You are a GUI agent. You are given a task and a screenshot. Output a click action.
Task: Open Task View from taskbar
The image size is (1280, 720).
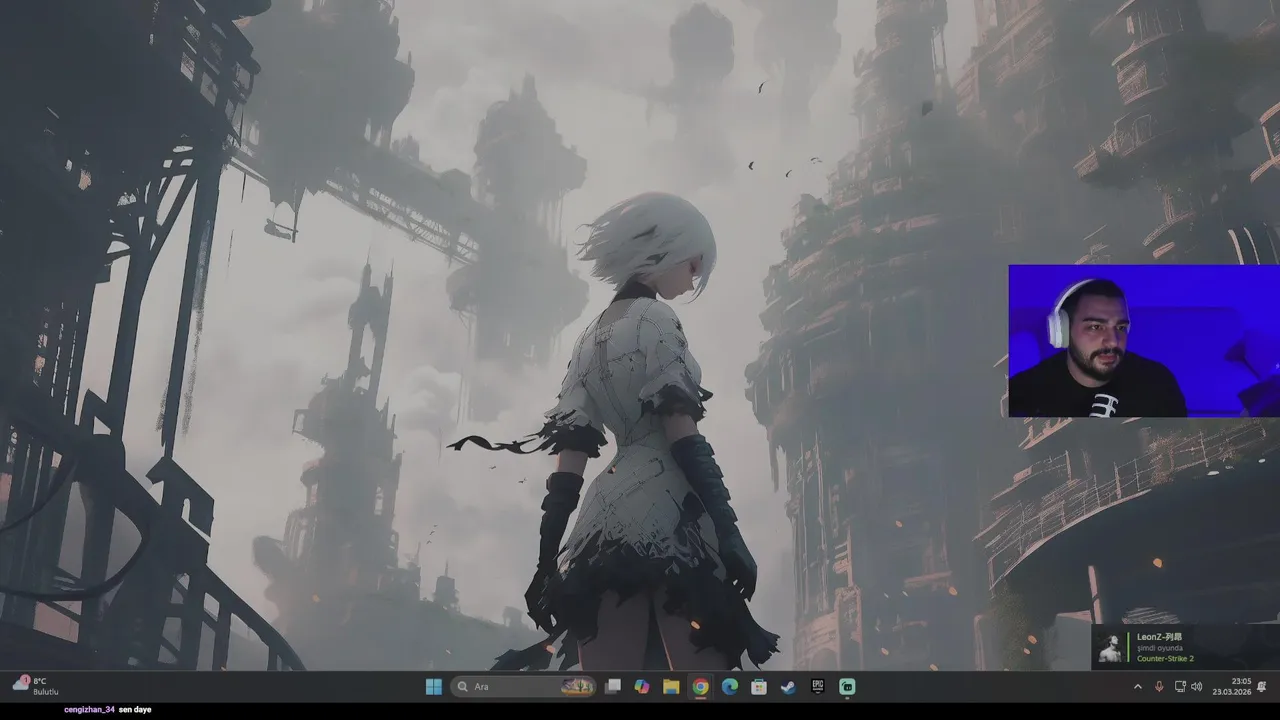point(613,686)
